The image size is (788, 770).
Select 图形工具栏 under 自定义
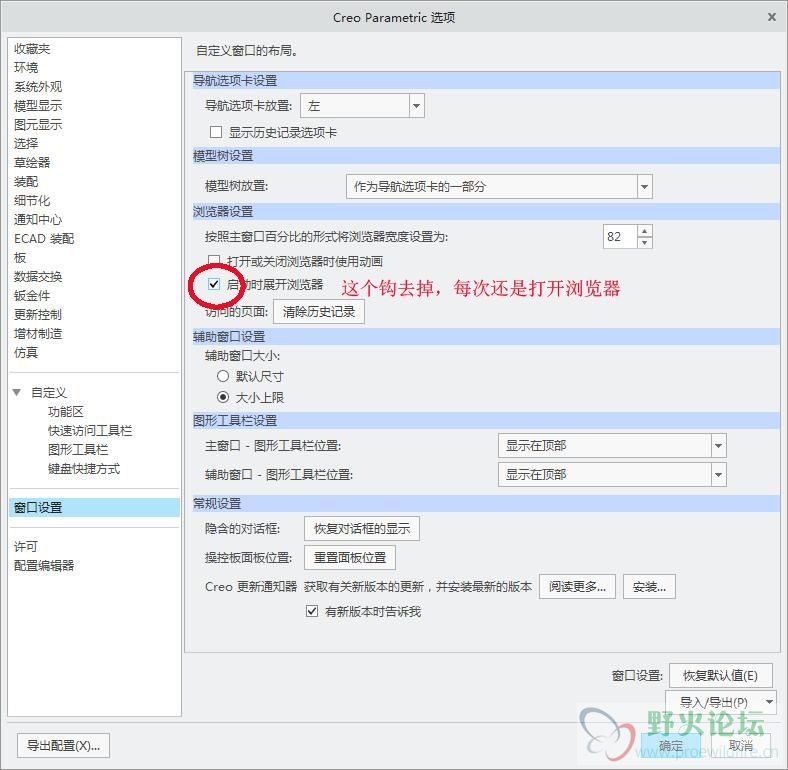(x=78, y=449)
